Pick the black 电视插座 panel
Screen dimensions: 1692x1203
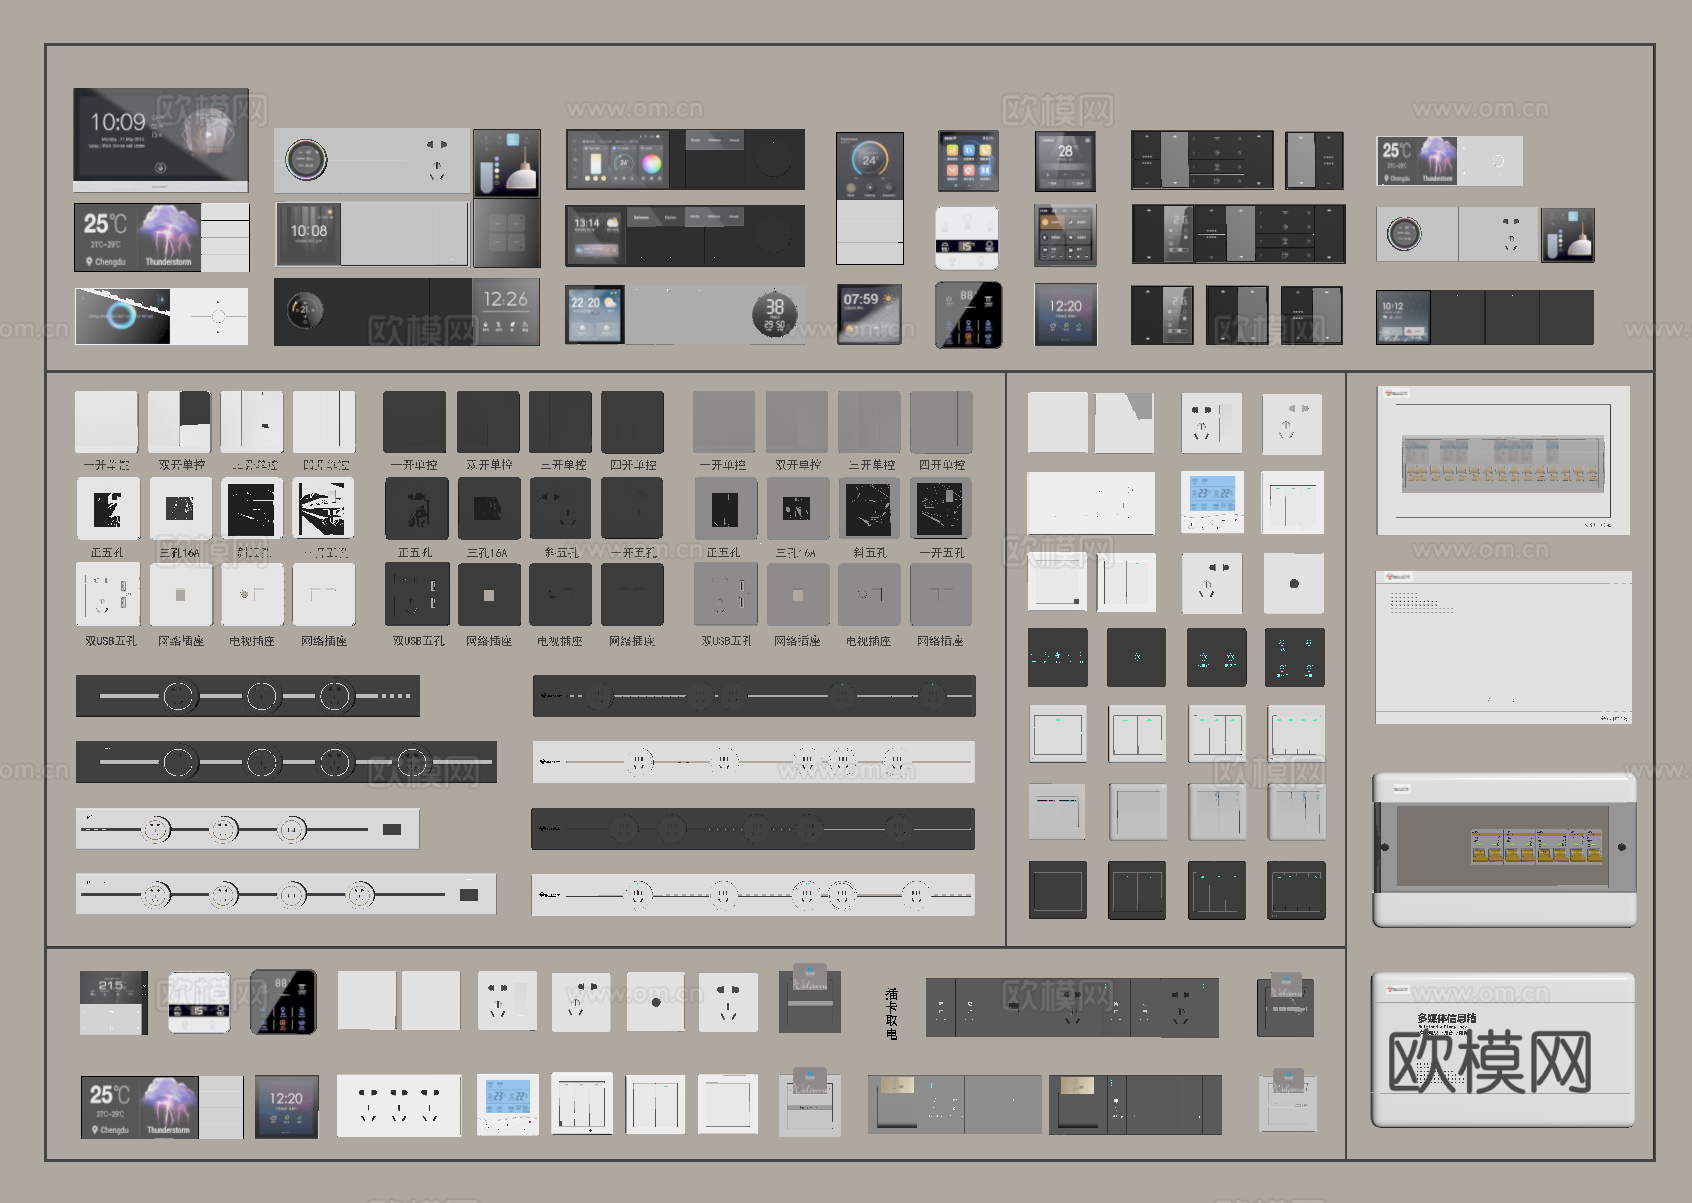(560, 595)
